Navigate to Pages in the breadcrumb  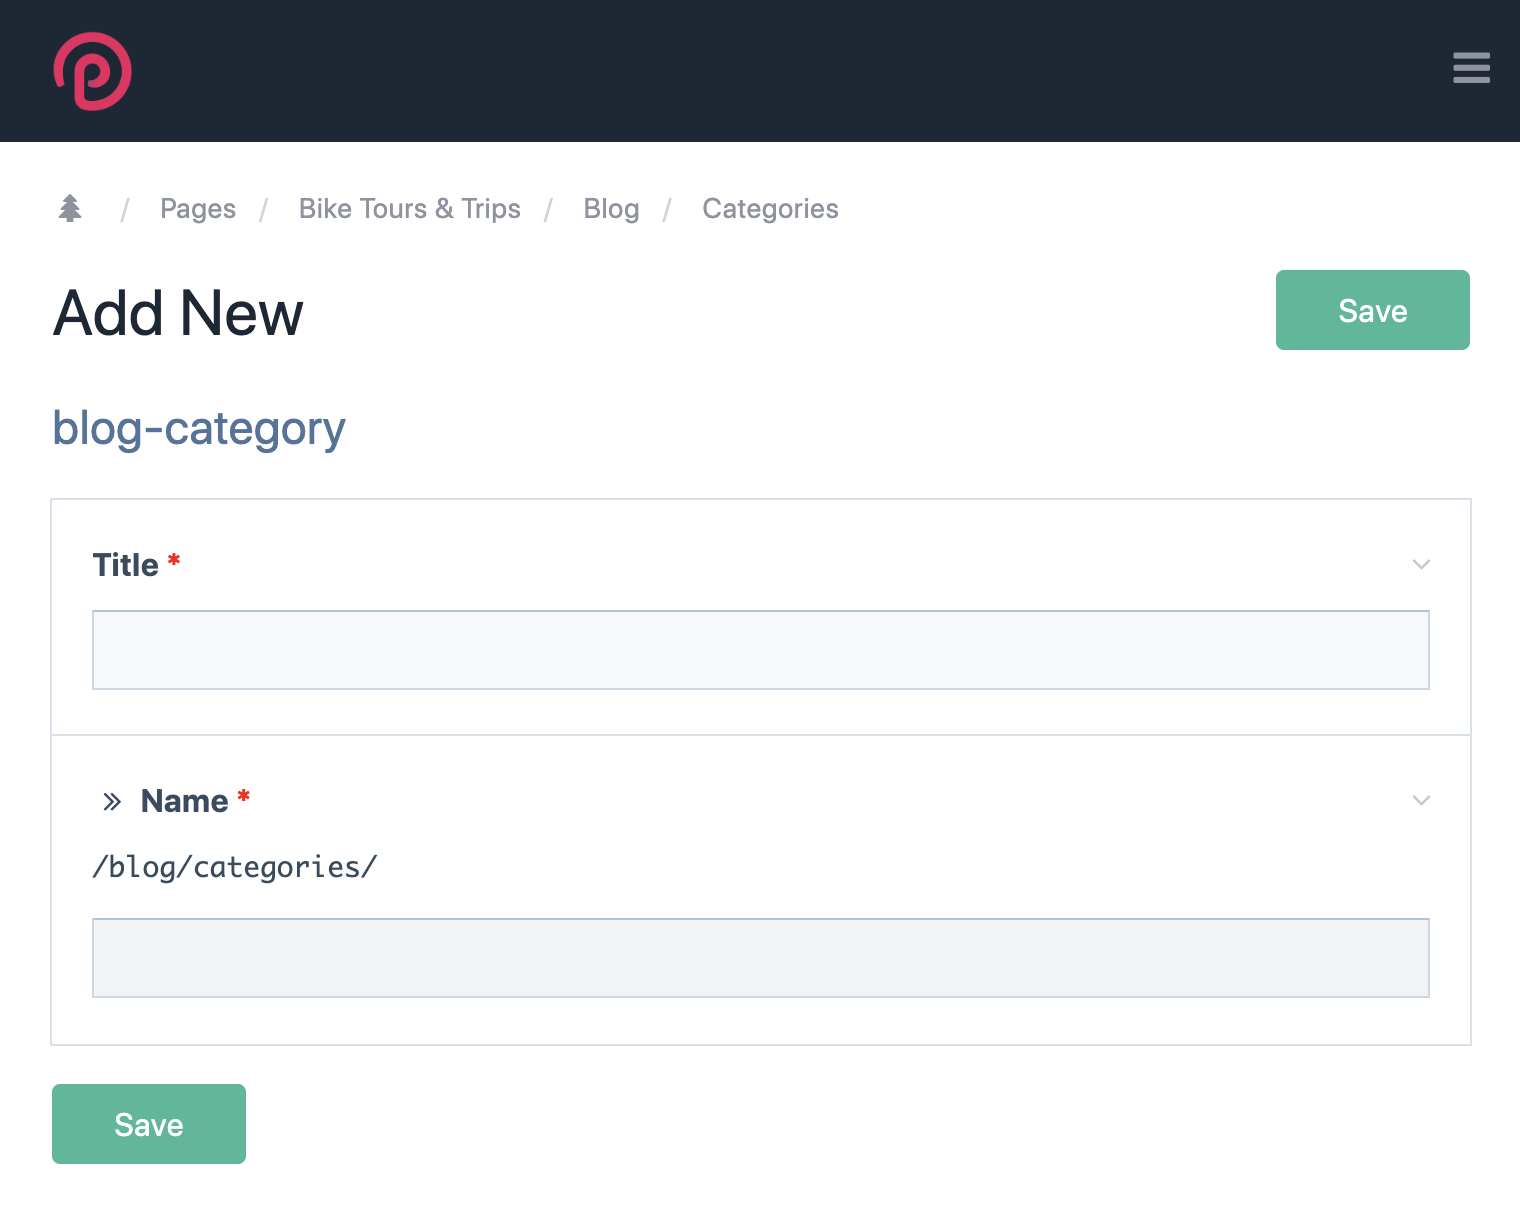(x=197, y=208)
